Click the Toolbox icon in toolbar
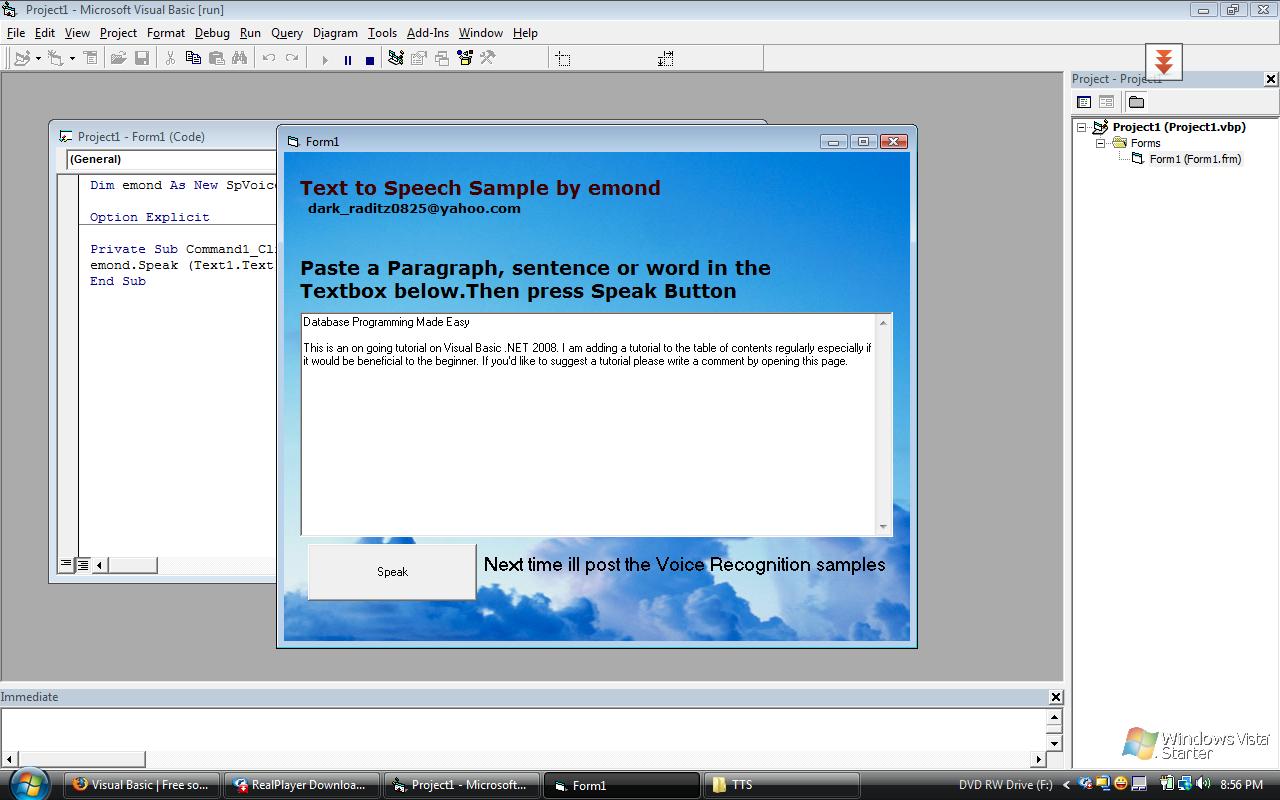The image size is (1280, 800). 488,59
